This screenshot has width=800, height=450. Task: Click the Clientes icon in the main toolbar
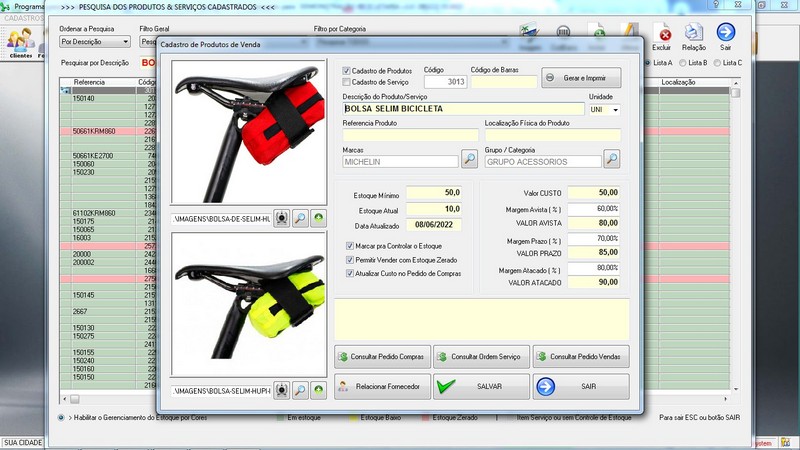21,43
